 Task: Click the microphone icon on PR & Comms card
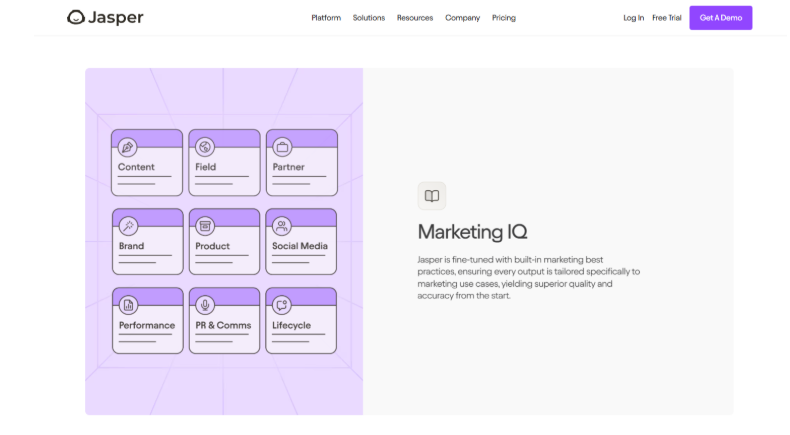coord(205,305)
